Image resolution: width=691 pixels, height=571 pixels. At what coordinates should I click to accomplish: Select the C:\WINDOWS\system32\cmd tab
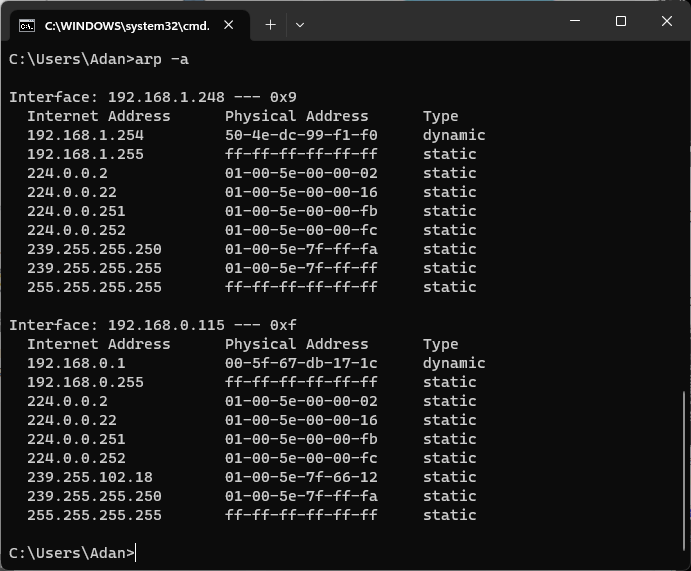click(125, 25)
